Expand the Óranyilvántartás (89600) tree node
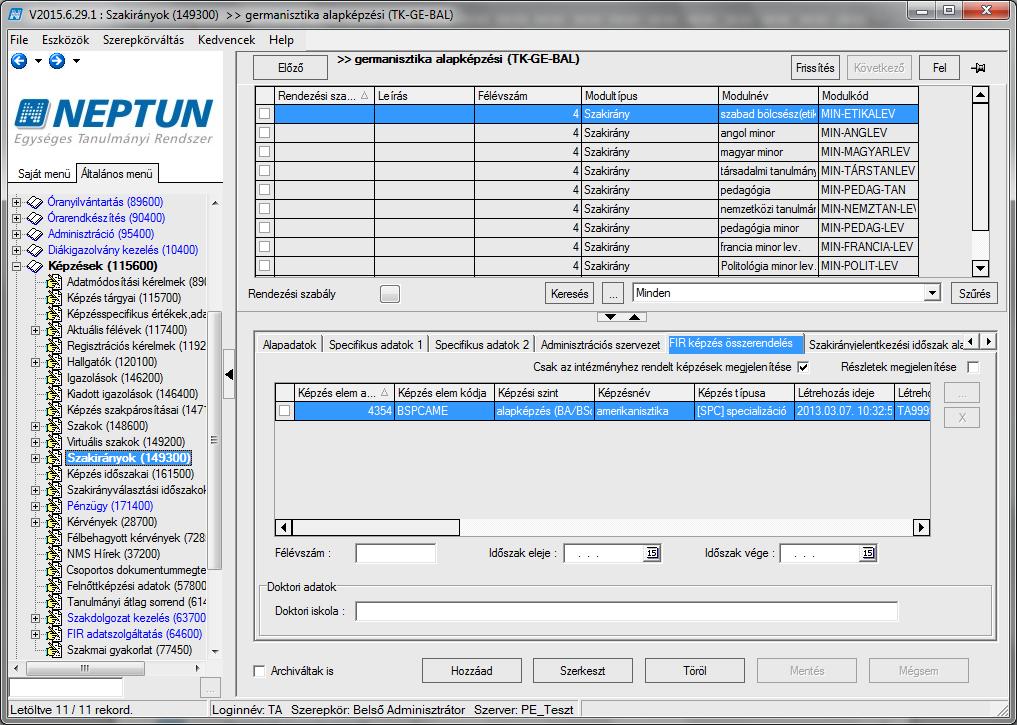 tap(16, 202)
